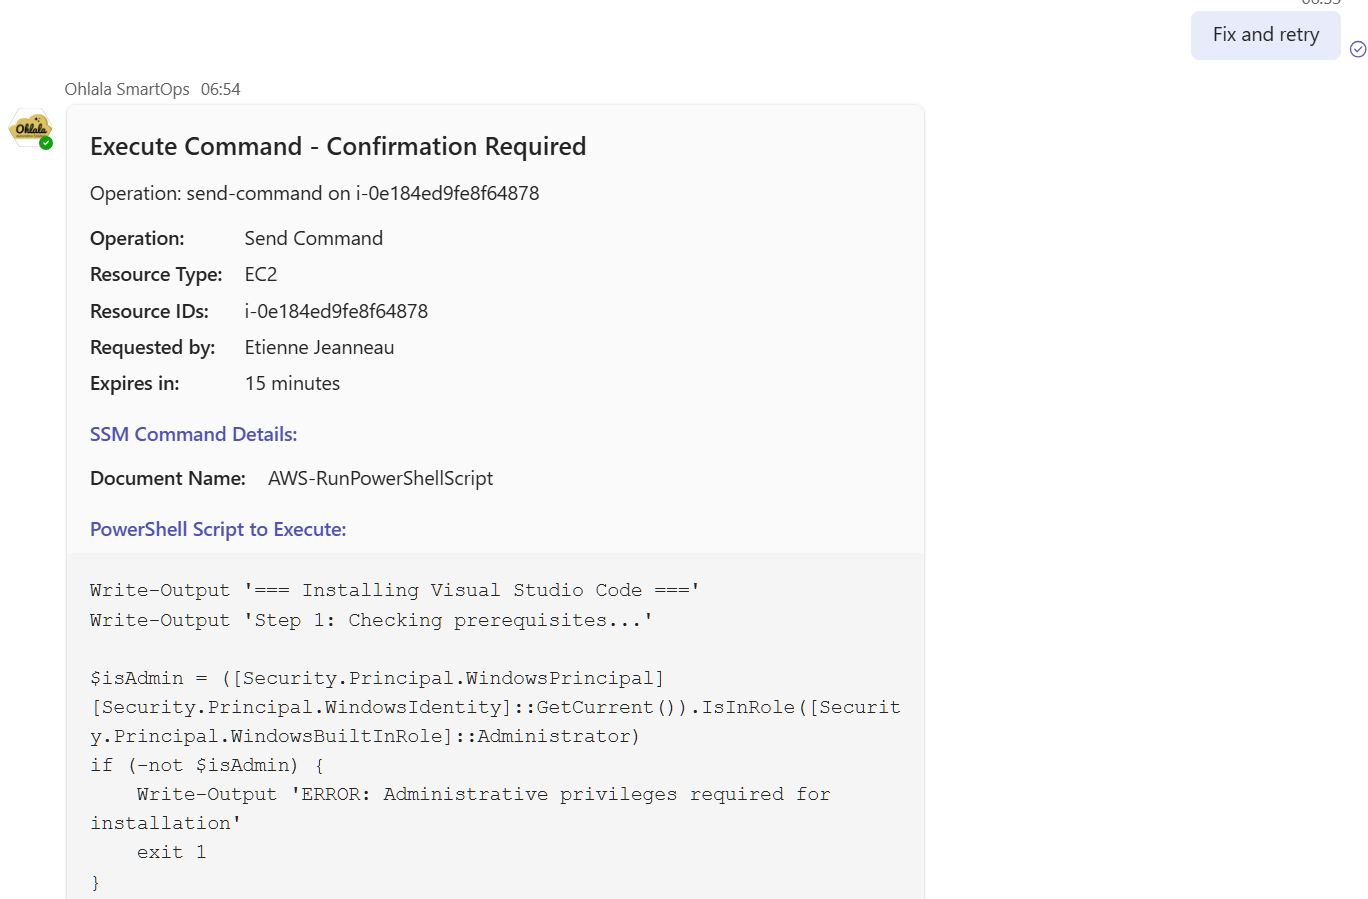Click the 'PowerShell Script to Execute:' heading
The height and width of the screenshot is (899, 1368).
(x=218, y=529)
